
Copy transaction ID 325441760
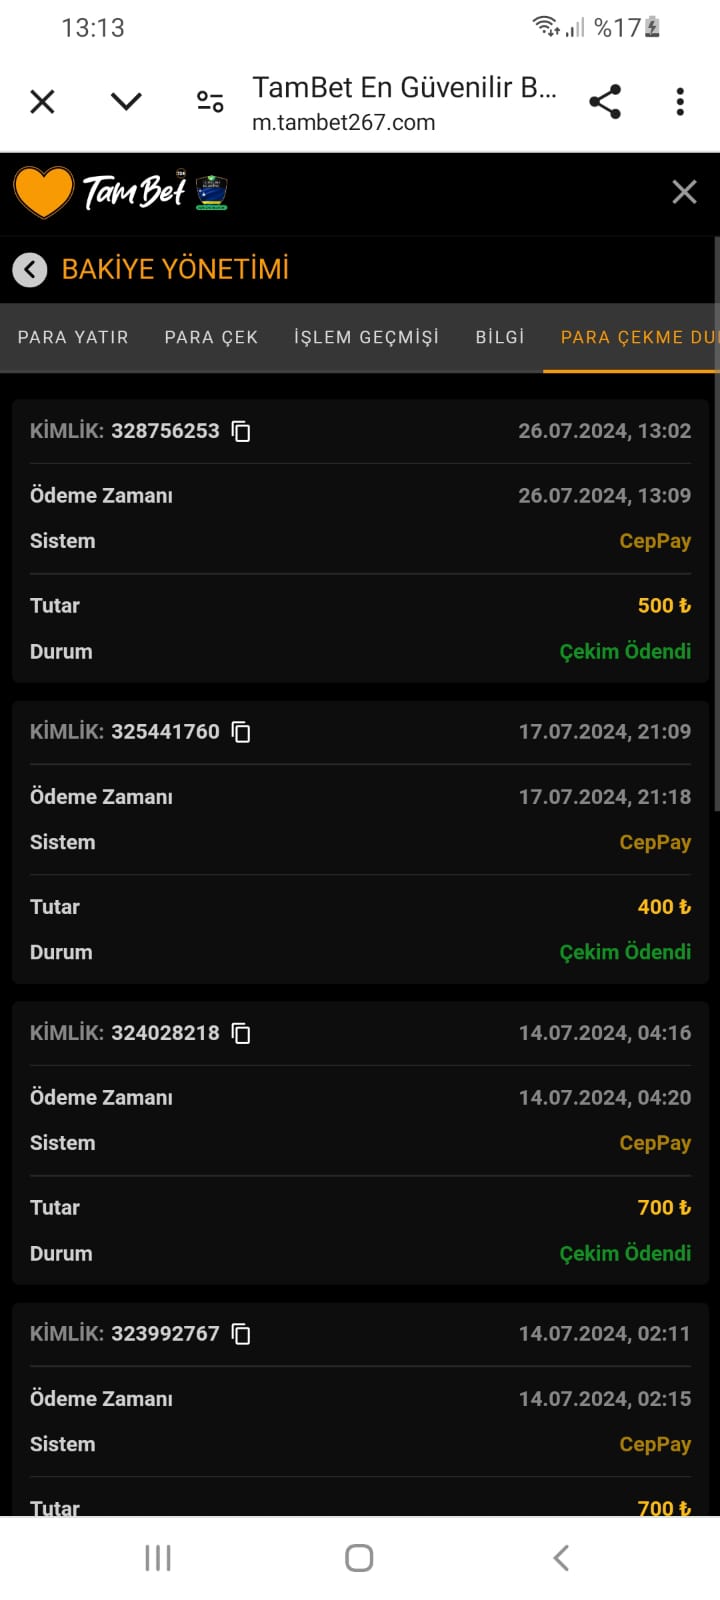[x=241, y=732]
